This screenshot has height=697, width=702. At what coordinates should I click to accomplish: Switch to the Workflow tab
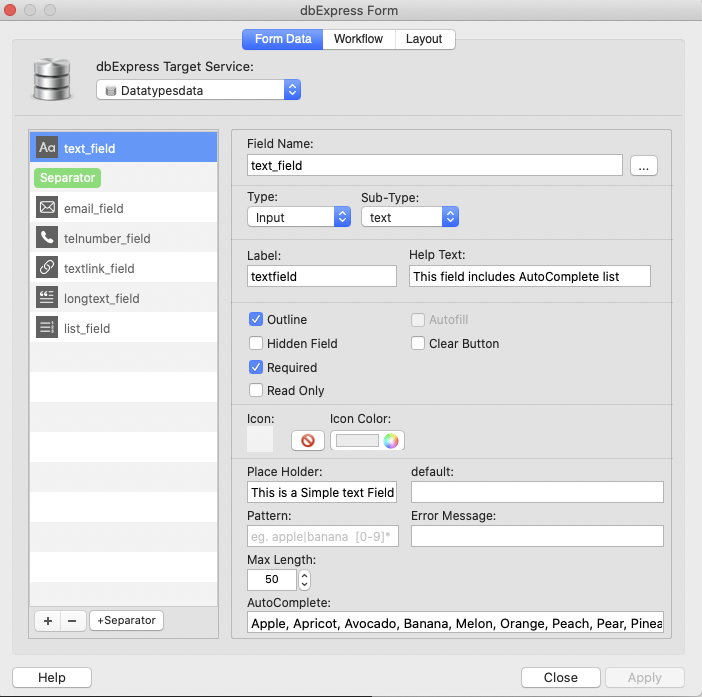[358, 39]
